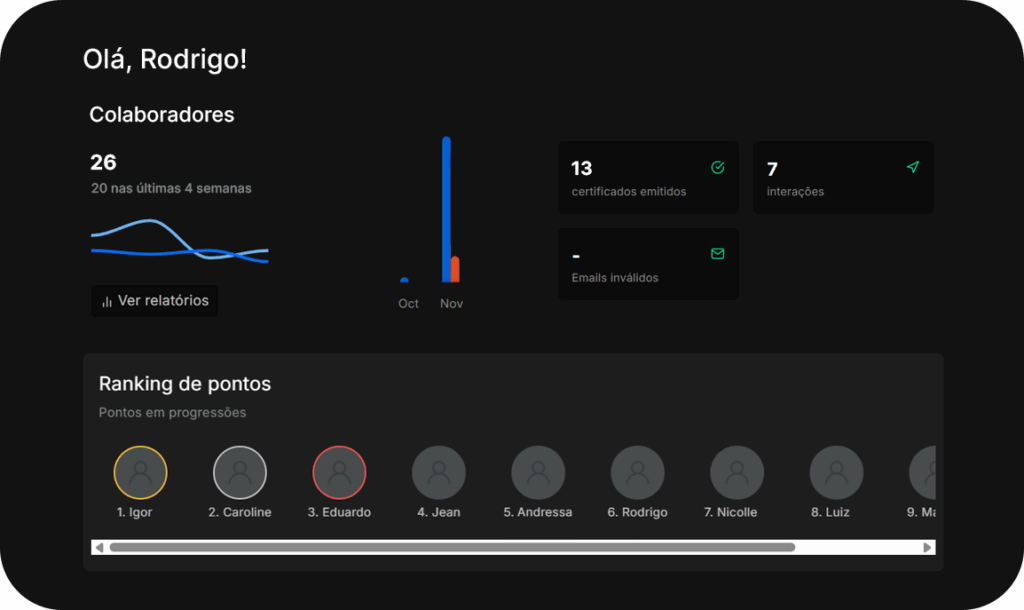The width and height of the screenshot is (1024, 610).
Task: Click the left arrow of ranking scrollbar
Action: 99,548
